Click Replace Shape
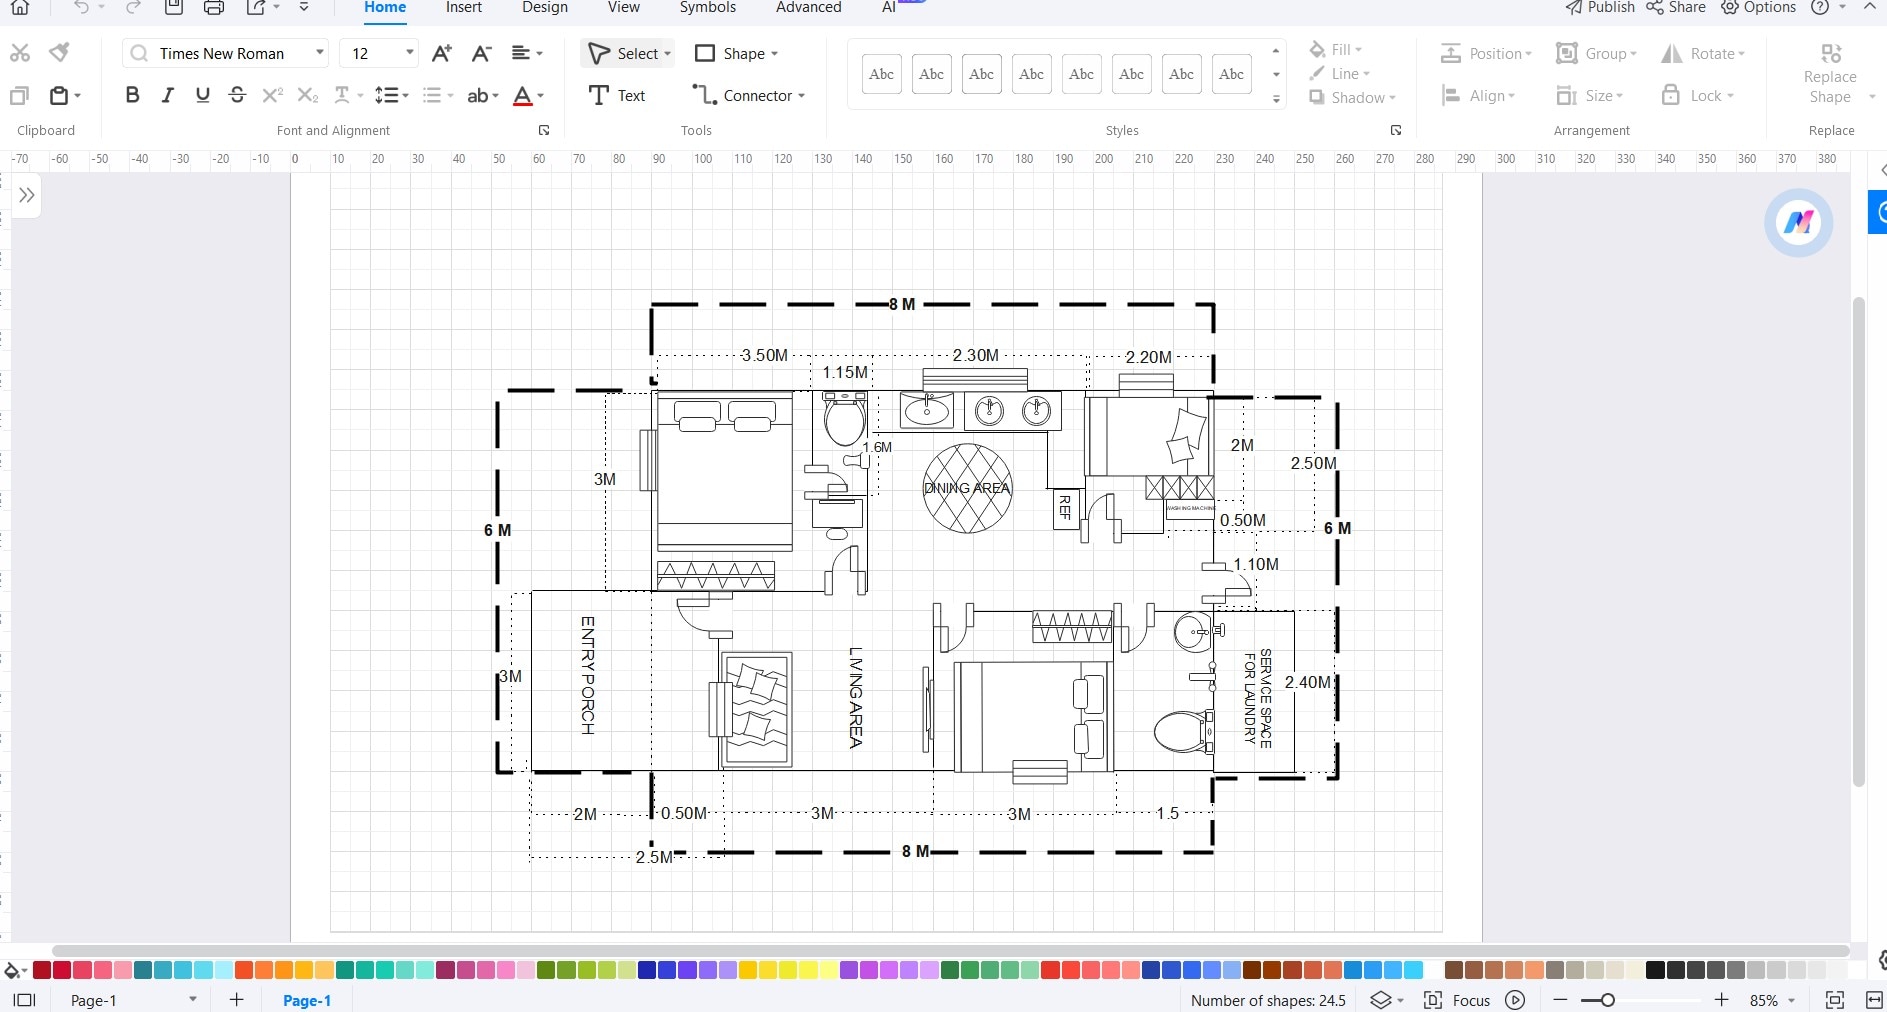 point(1830,75)
